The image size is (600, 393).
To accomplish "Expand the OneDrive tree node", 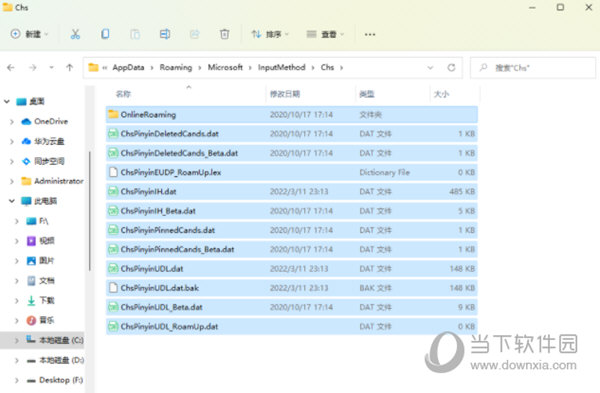I will click(x=11, y=122).
